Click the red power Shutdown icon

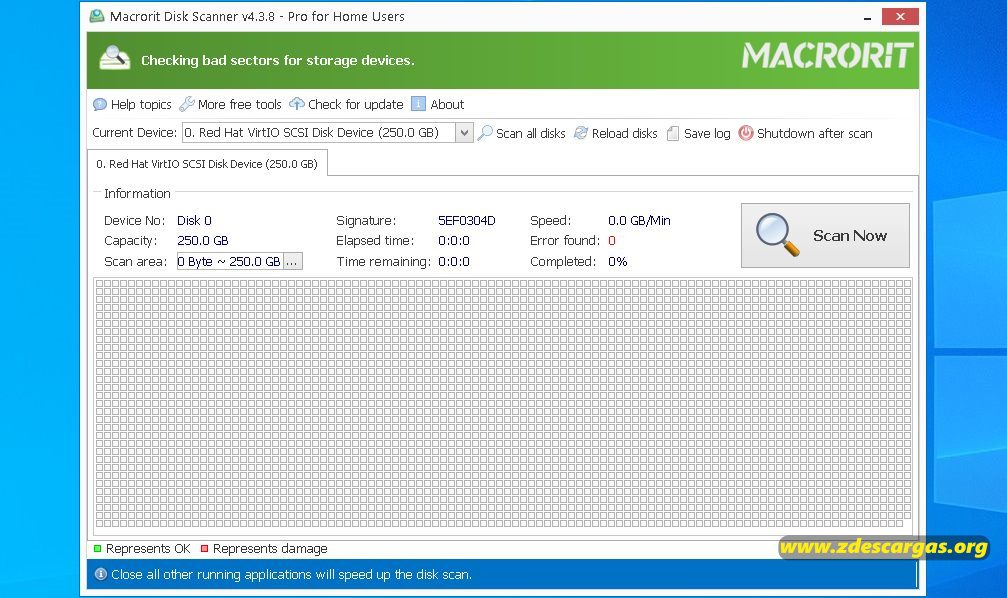click(x=746, y=133)
